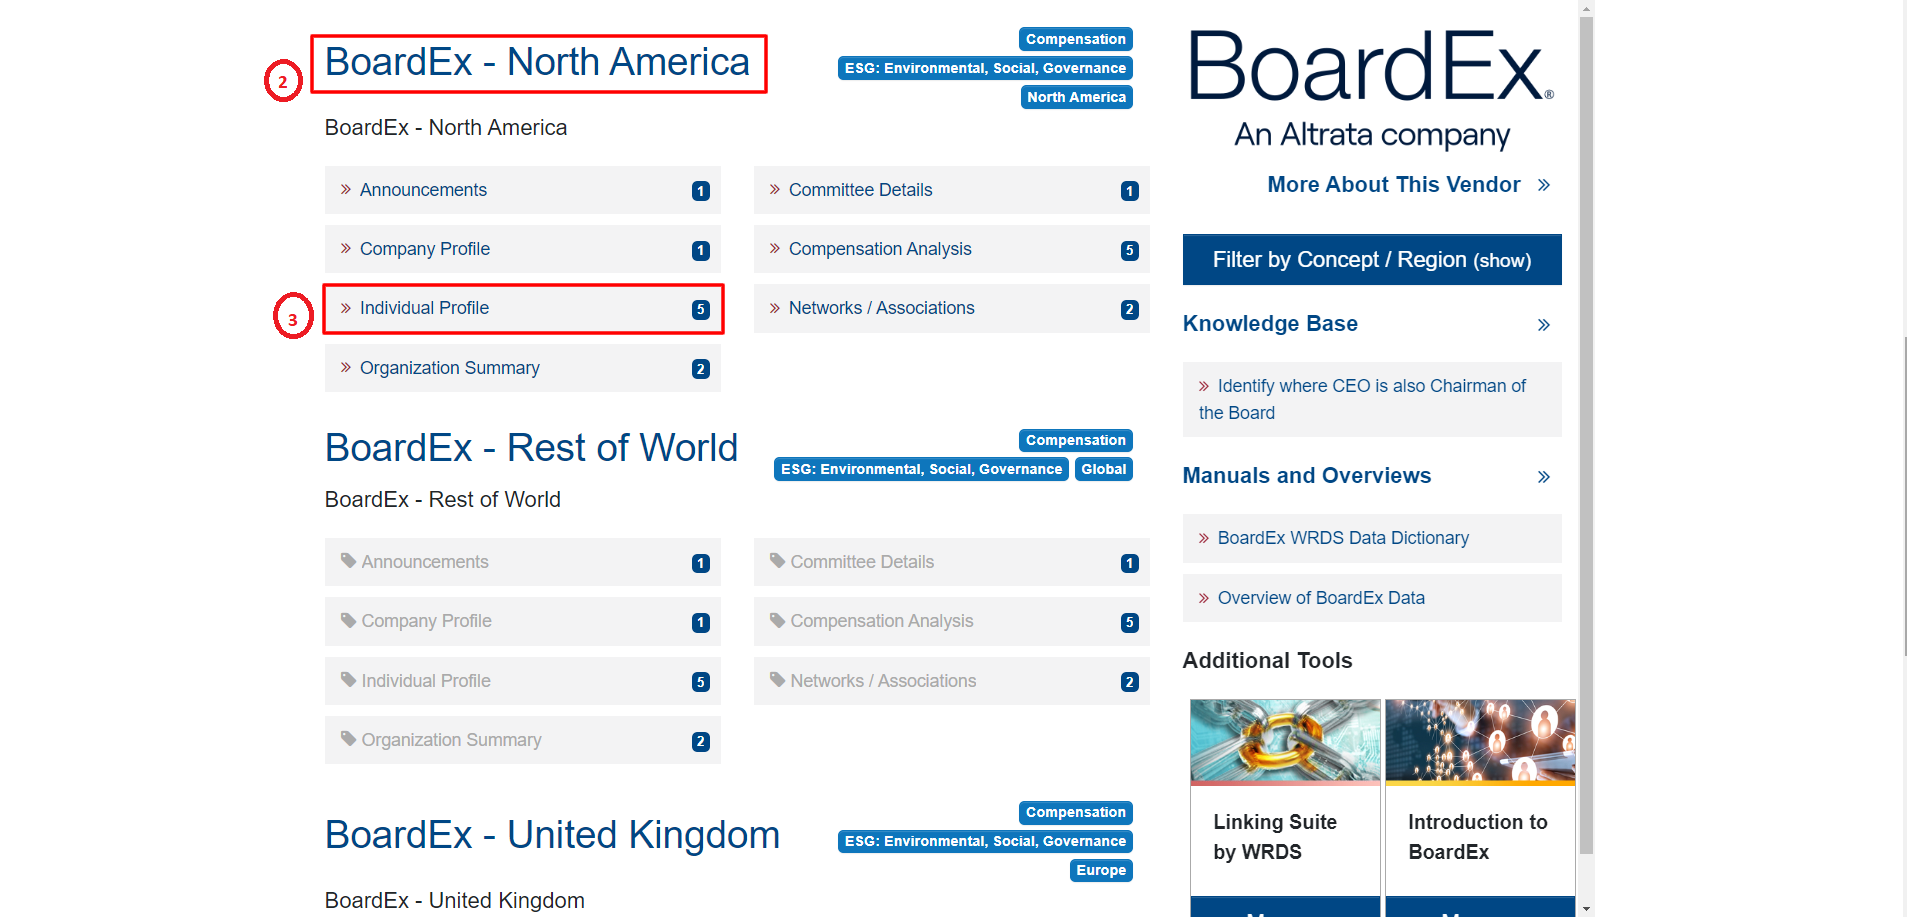The image size is (1907, 917).
Task: Click the ESG tag beside United Kingdom
Action: (x=985, y=841)
